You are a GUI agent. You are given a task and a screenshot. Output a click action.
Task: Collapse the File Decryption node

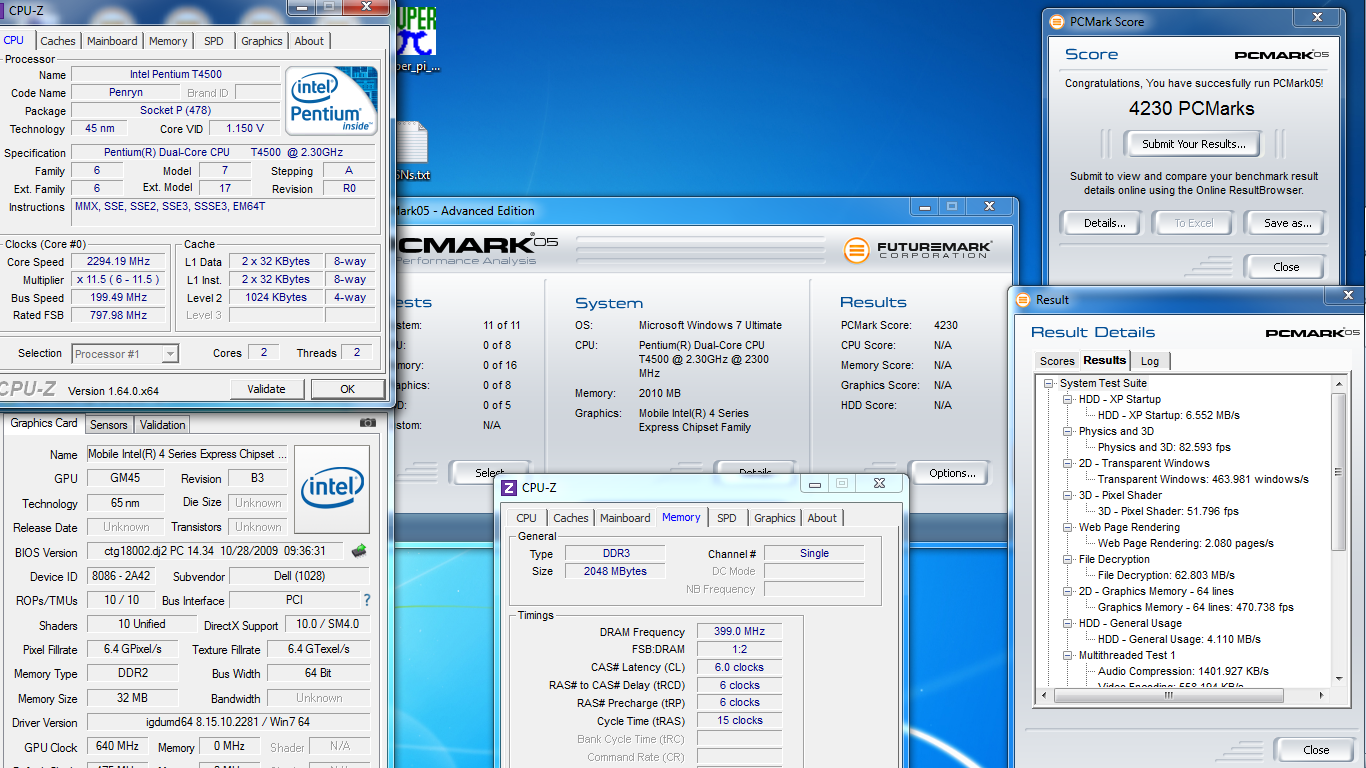tap(1068, 559)
